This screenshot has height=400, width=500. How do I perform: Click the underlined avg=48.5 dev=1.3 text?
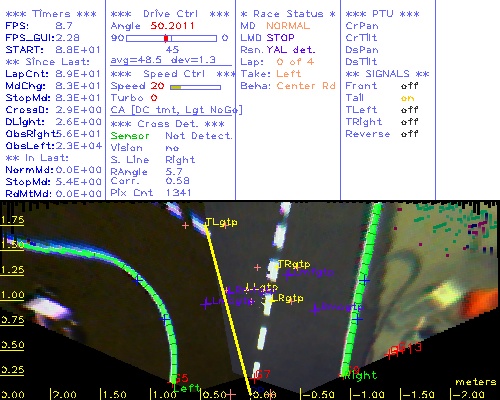point(163,60)
